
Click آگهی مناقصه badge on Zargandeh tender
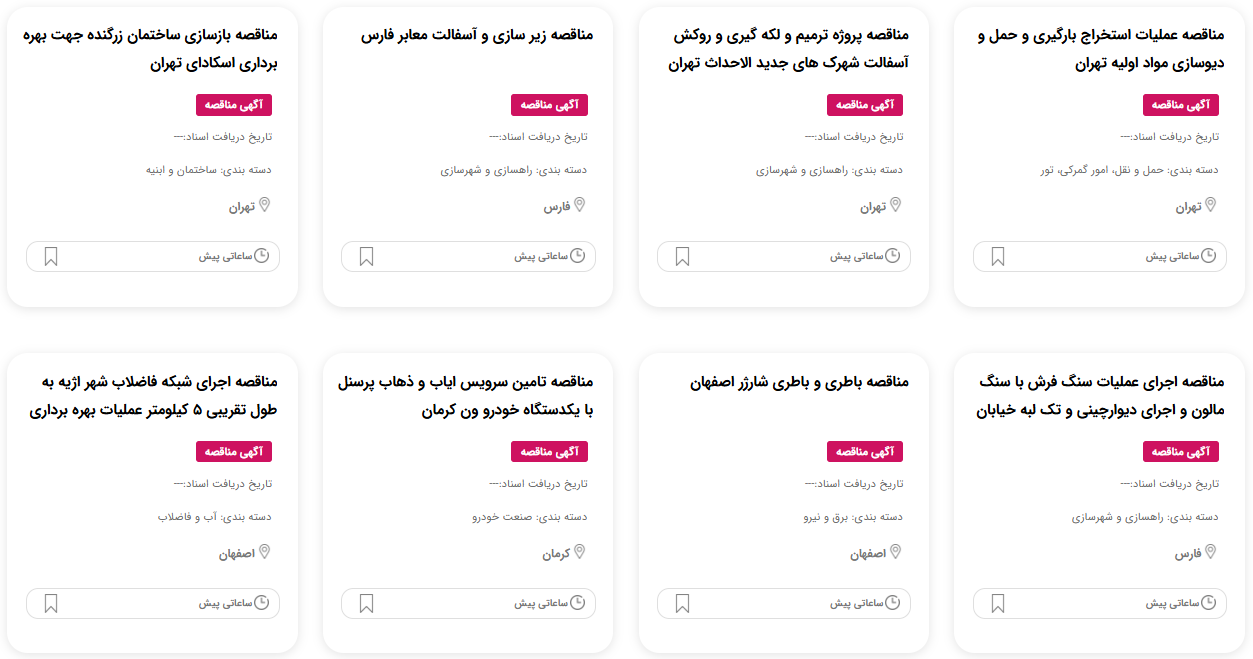point(234,105)
